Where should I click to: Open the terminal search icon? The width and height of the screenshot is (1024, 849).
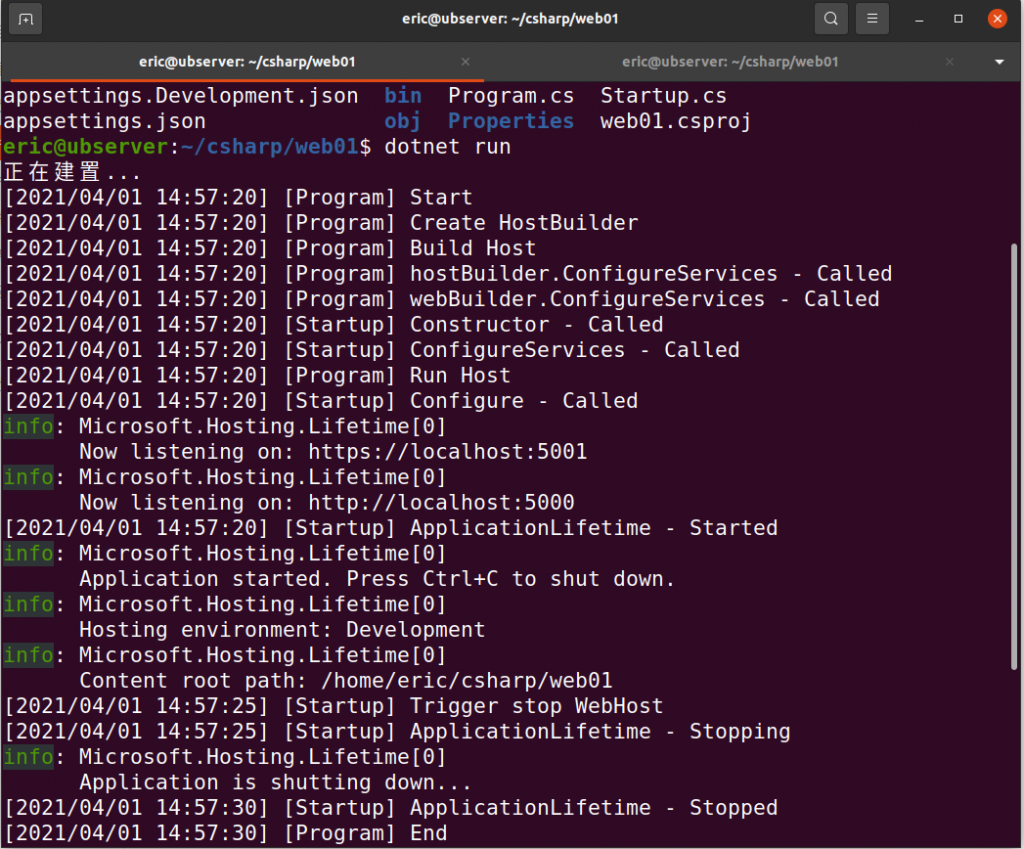point(831,19)
